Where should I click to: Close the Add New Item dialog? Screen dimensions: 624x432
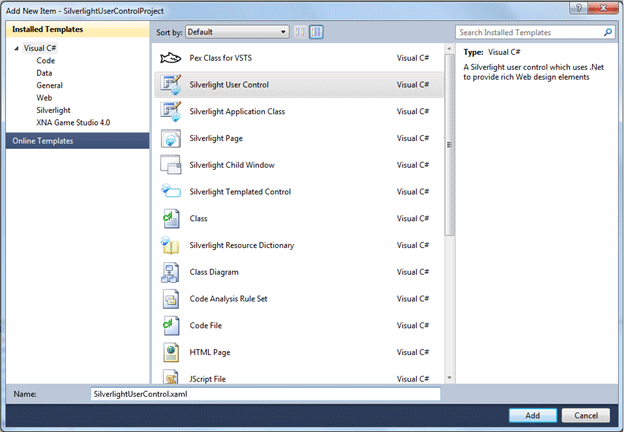(x=603, y=8)
